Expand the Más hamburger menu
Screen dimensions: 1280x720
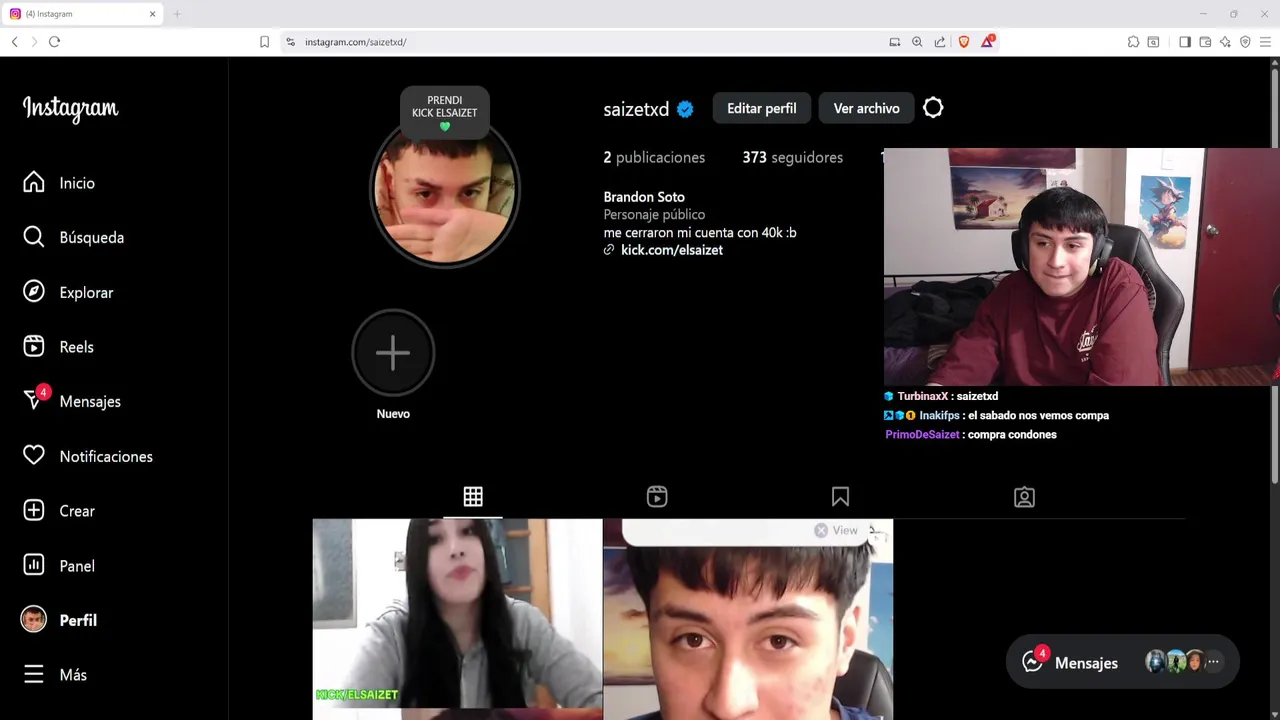[55, 675]
